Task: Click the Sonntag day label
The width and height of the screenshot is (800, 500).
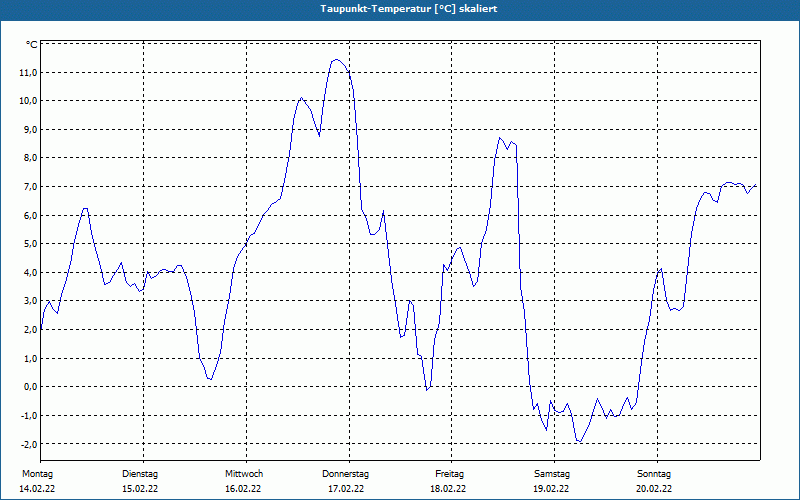Action: [x=654, y=474]
